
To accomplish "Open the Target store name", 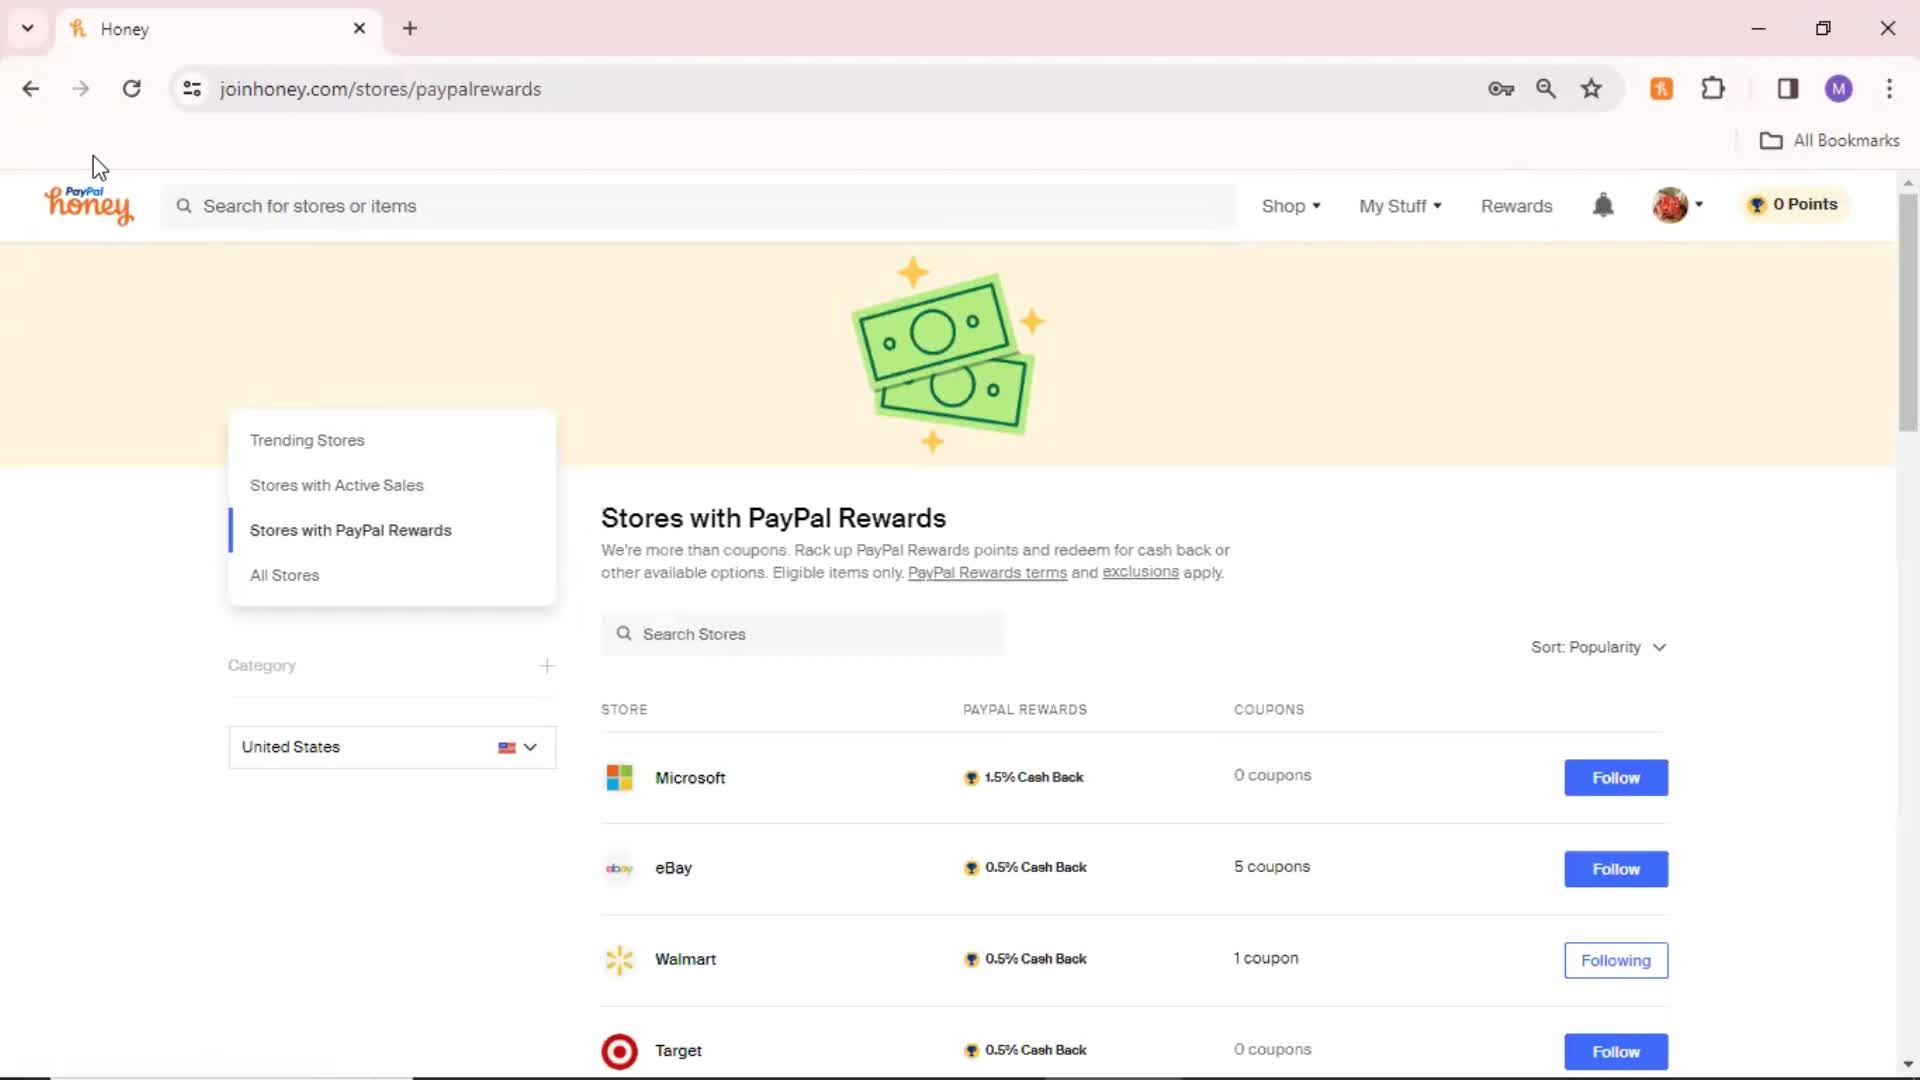I will pos(678,1051).
